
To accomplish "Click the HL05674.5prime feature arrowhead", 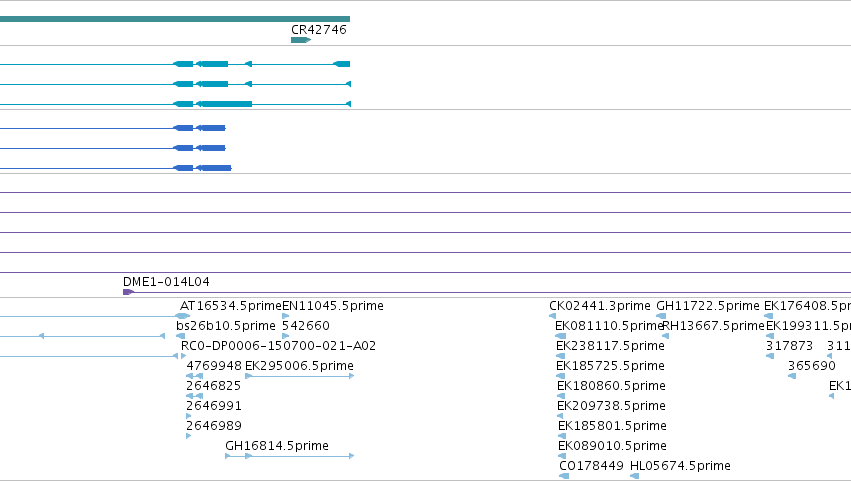I will point(634,476).
